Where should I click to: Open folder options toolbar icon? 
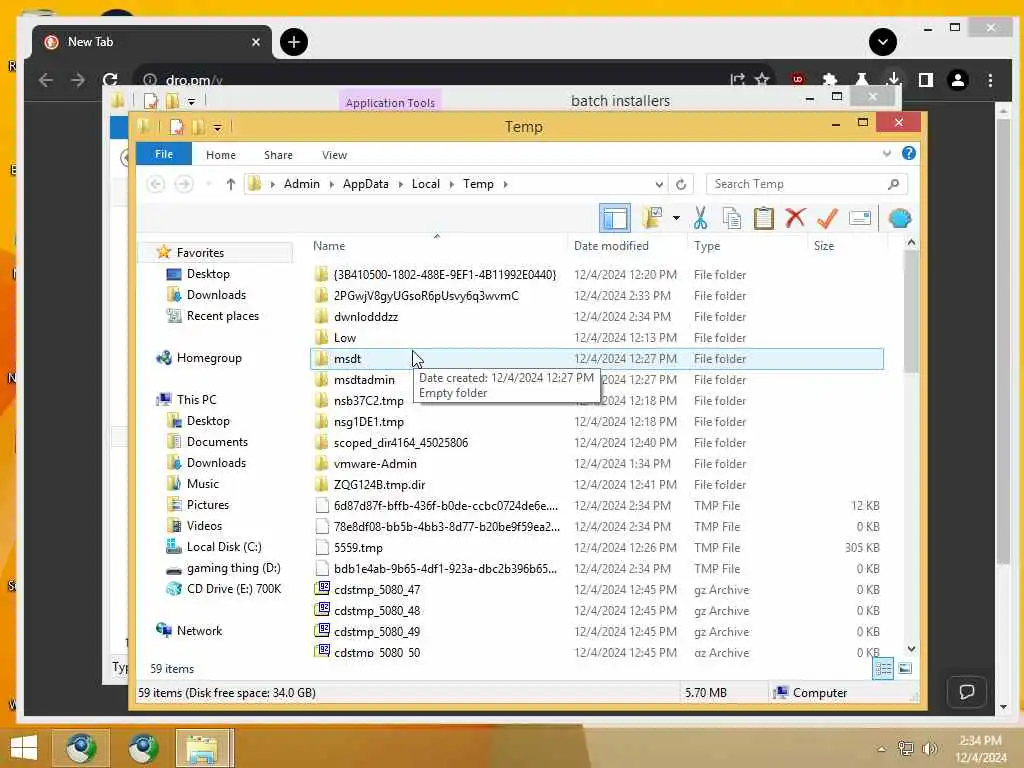click(x=652, y=218)
